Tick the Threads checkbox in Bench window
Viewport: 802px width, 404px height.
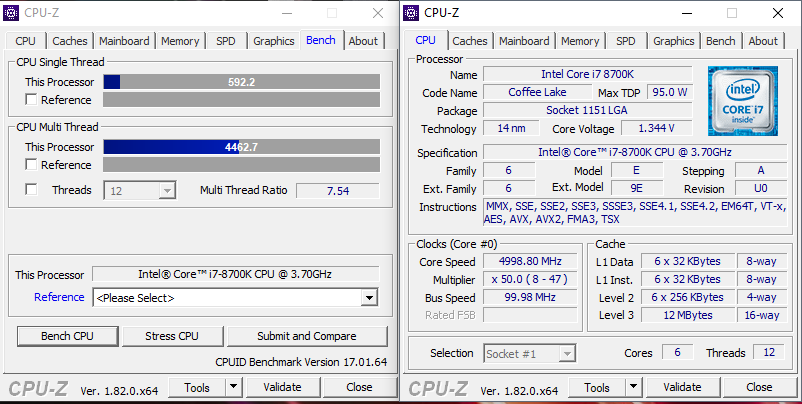(x=31, y=189)
